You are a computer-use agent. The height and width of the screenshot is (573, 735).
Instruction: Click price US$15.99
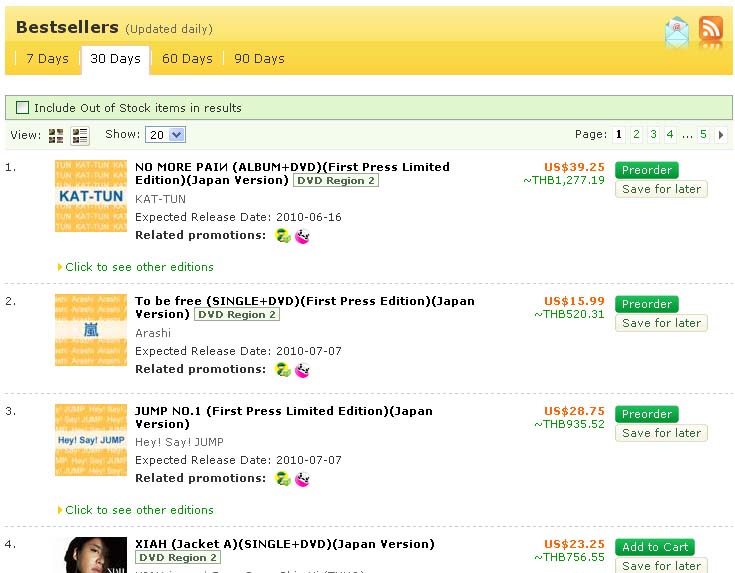click(x=574, y=301)
